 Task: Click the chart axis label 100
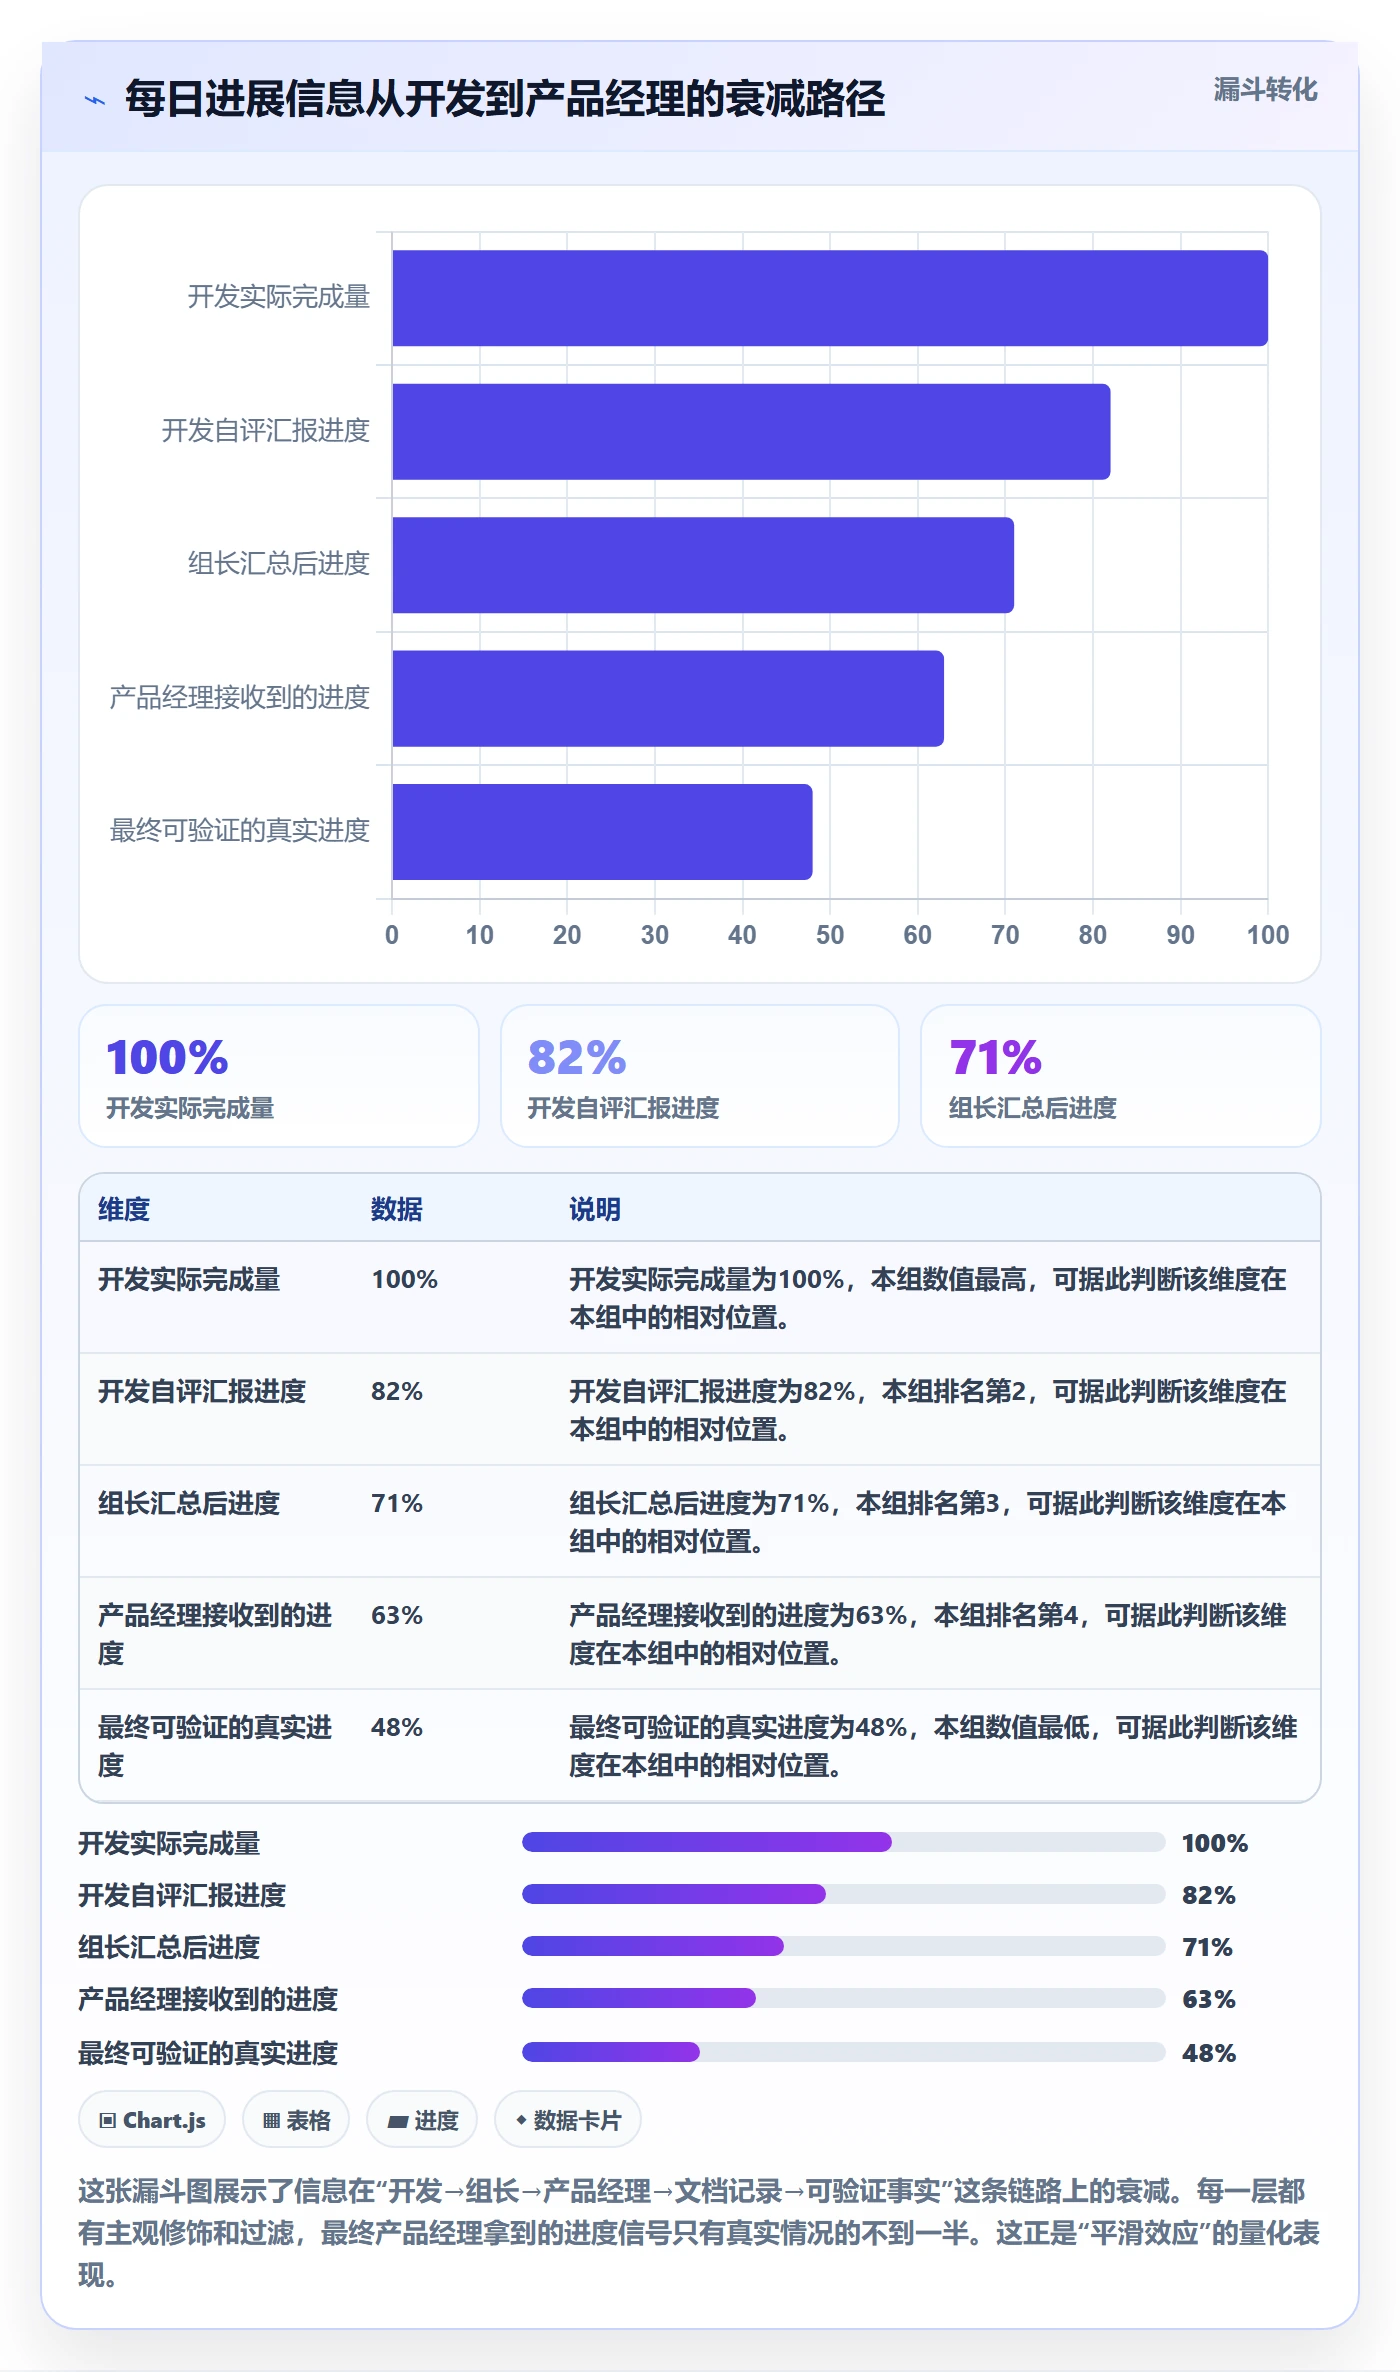(x=1268, y=935)
